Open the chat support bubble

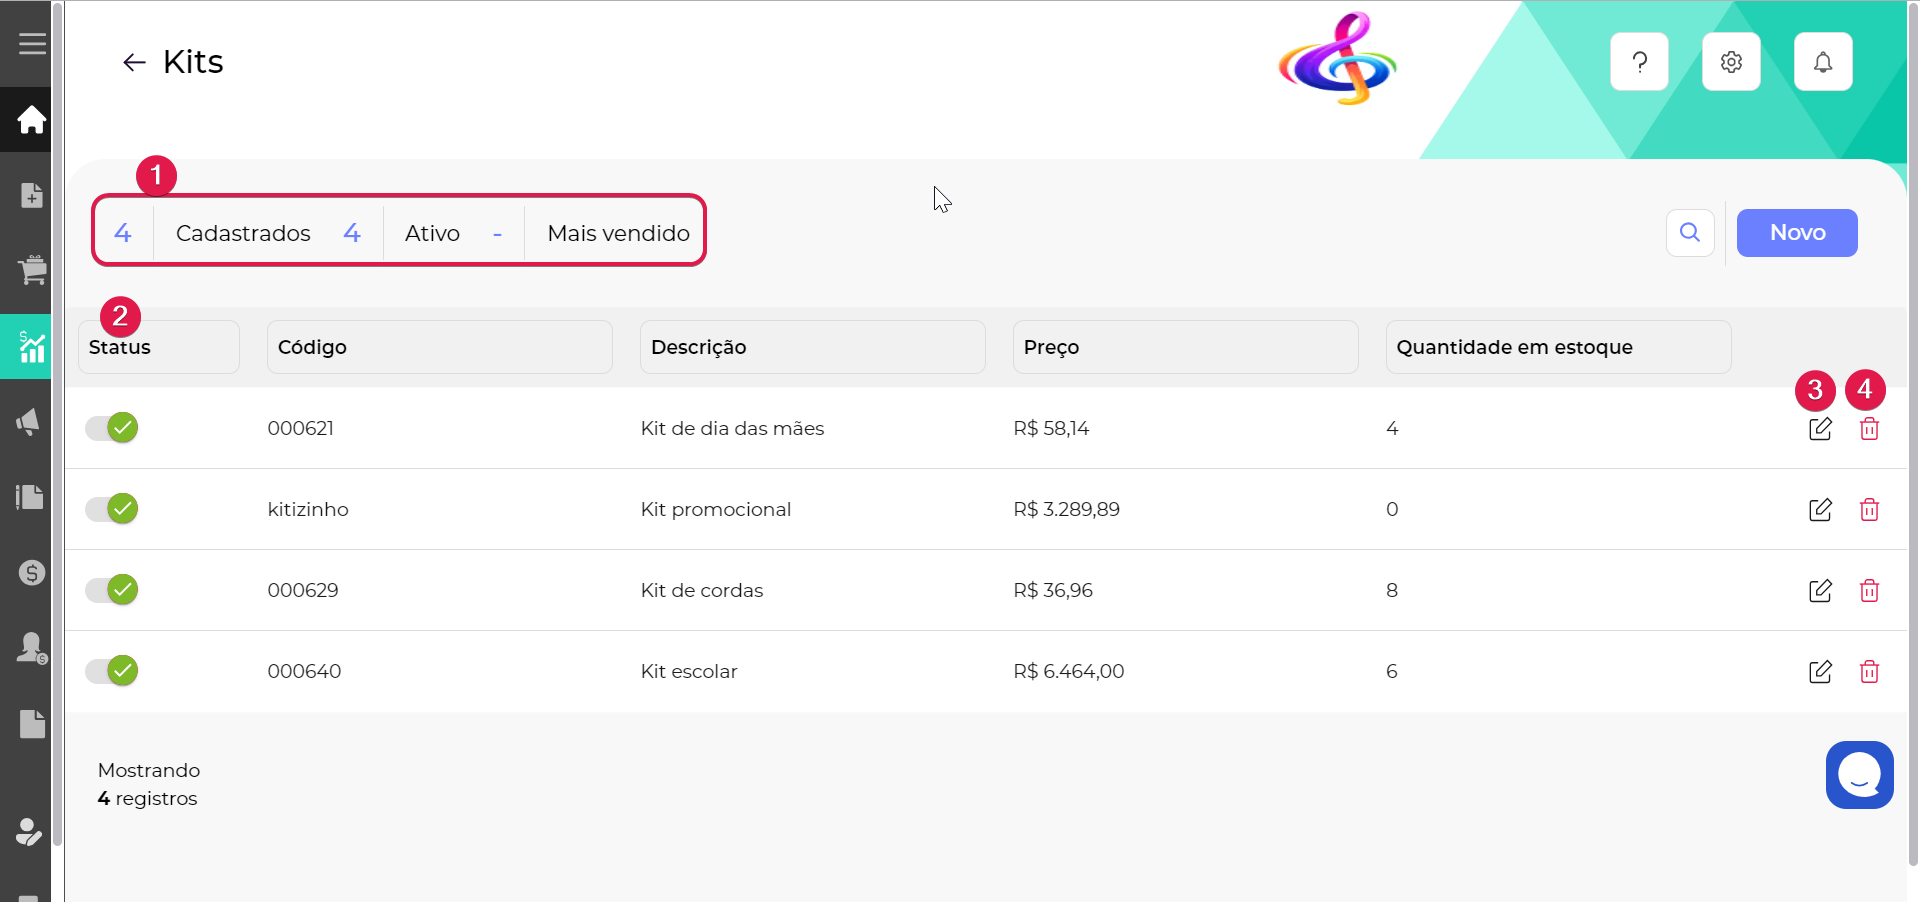point(1859,775)
